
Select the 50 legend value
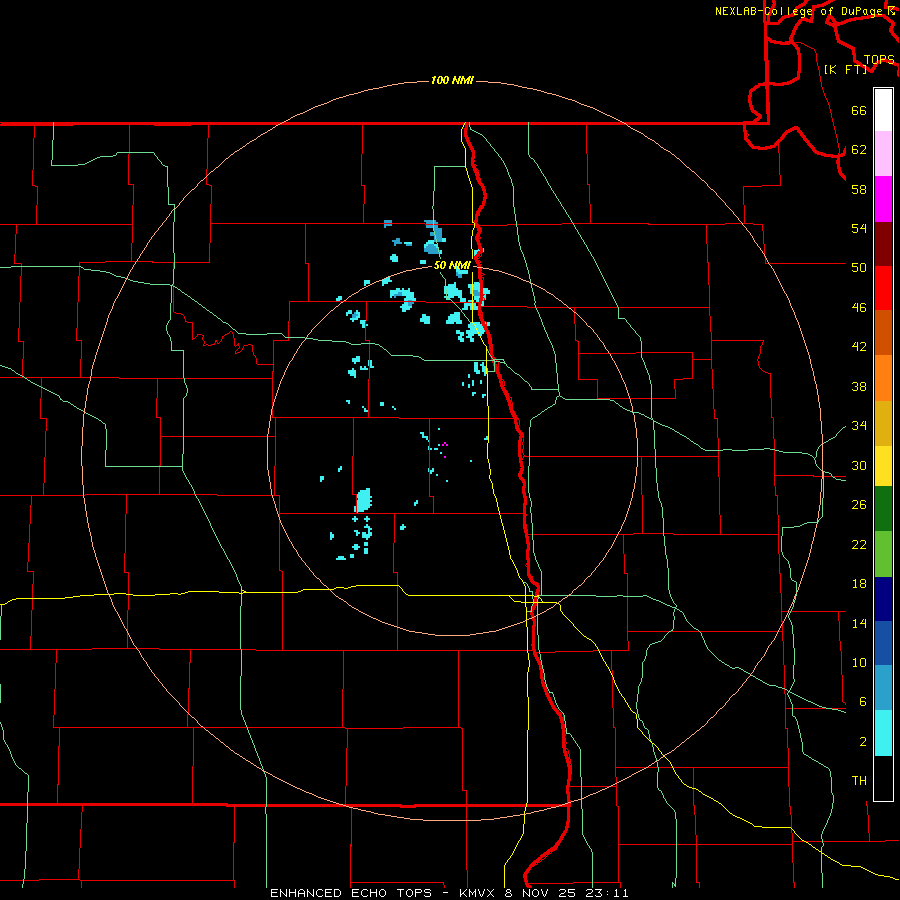coord(859,267)
